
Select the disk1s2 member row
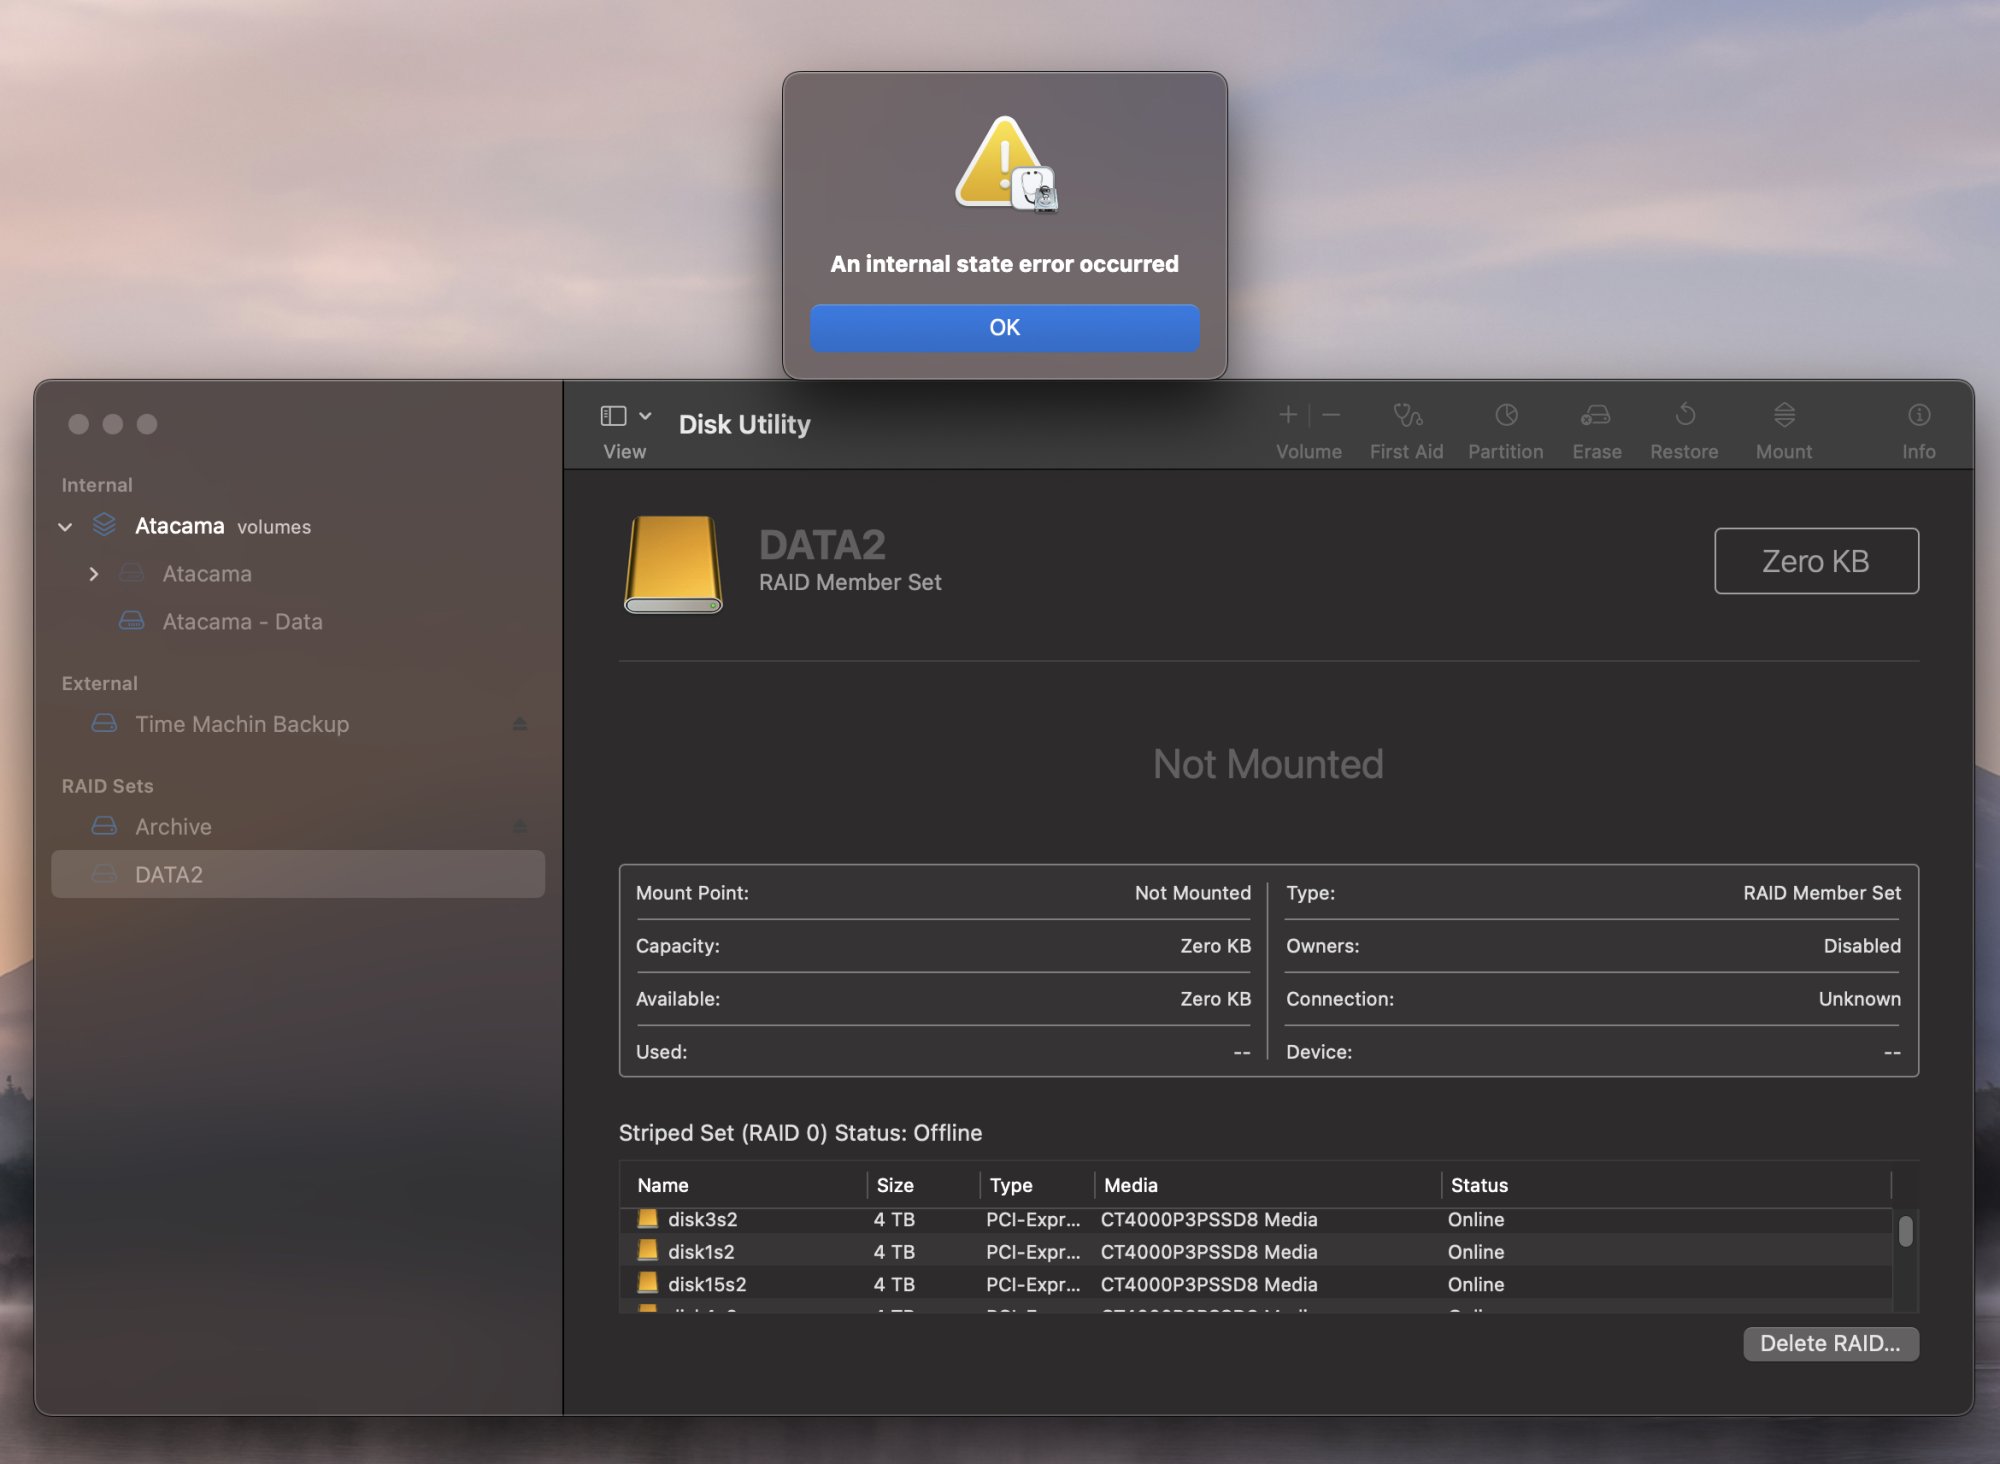pos(1256,1252)
